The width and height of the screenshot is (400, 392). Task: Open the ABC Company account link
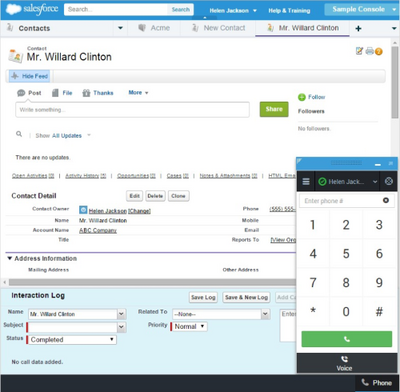point(98,230)
